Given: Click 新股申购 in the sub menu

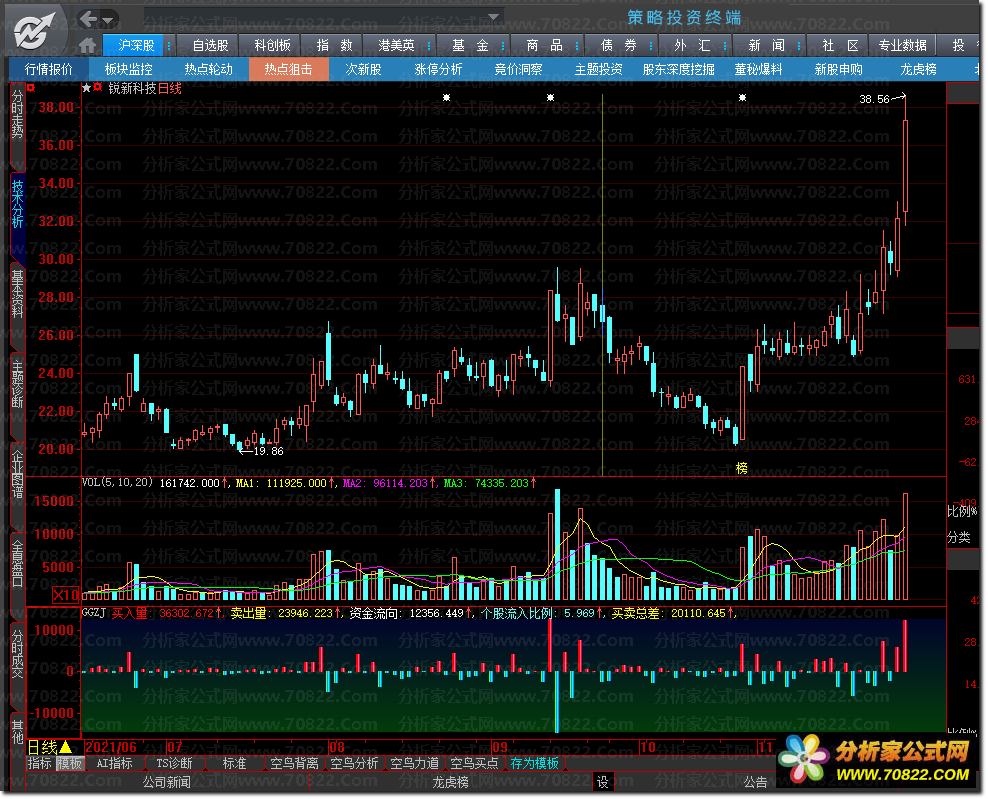Looking at the screenshot, I should [x=838, y=69].
